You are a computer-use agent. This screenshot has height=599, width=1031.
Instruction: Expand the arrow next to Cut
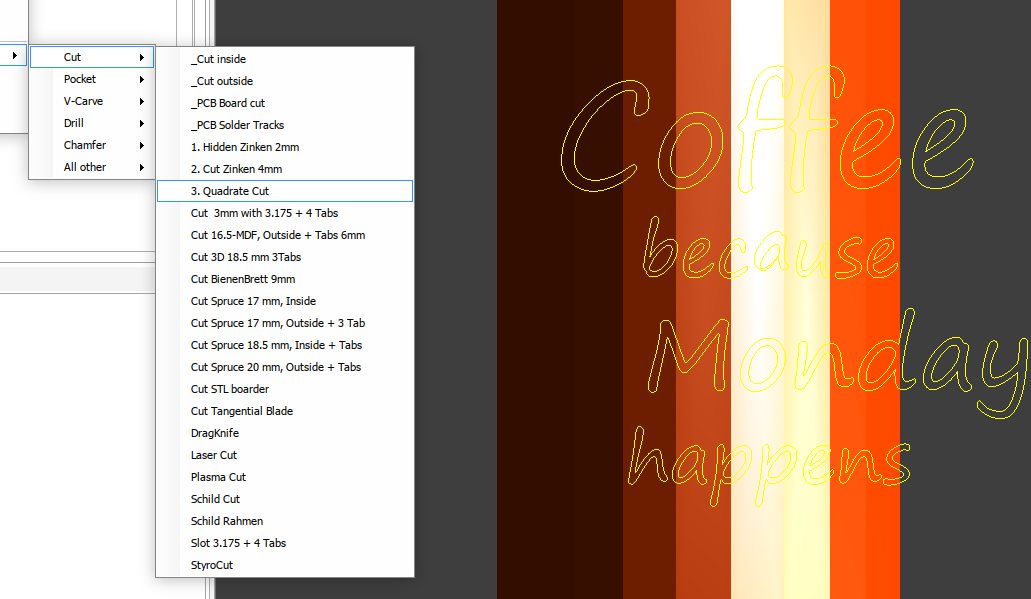tap(141, 57)
